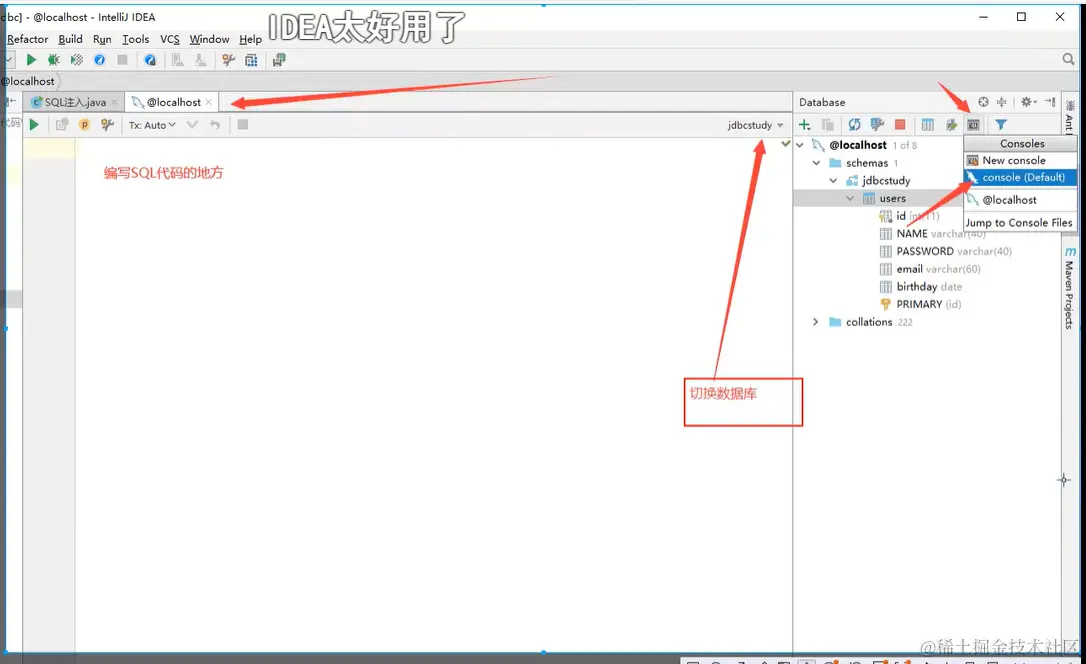Click the green Run button in main toolbar
Screen dimensions: 1086x664
[31, 60]
